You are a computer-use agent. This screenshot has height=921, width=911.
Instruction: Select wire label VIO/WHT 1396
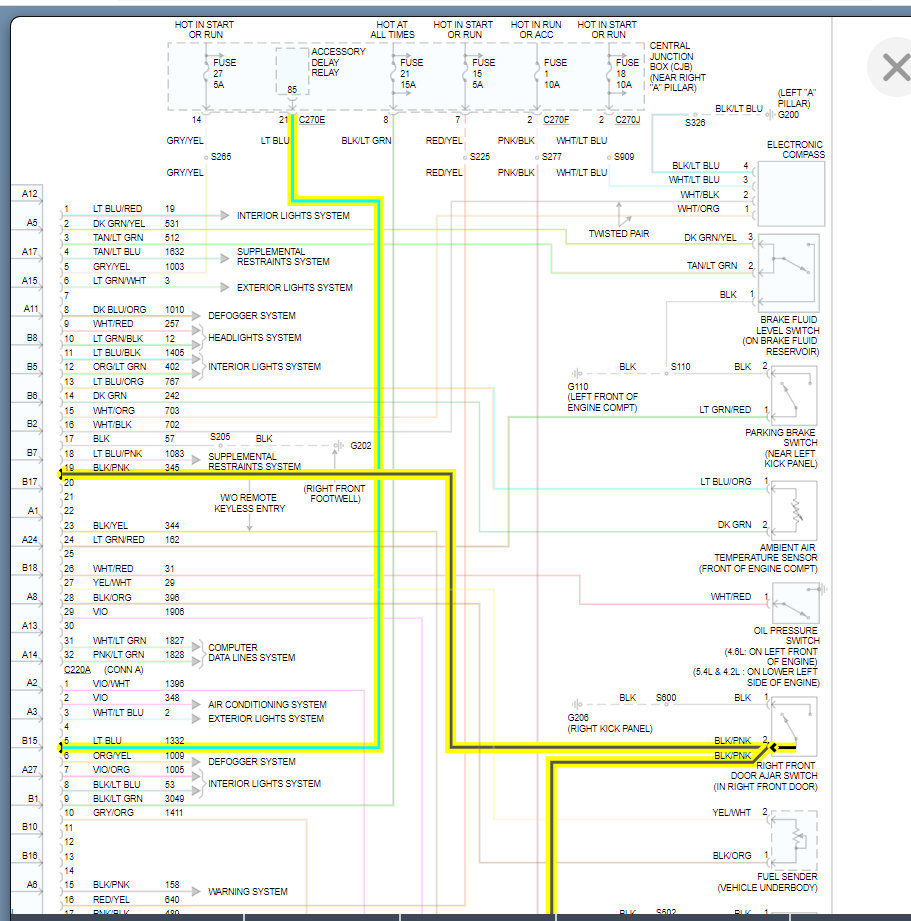(x=138, y=684)
